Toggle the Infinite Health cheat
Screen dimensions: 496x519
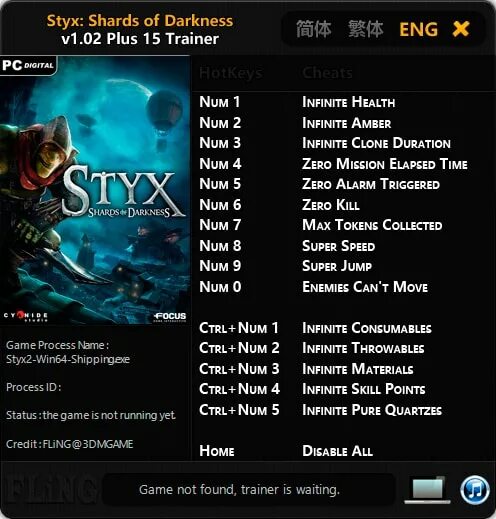click(x=348, y=102)
